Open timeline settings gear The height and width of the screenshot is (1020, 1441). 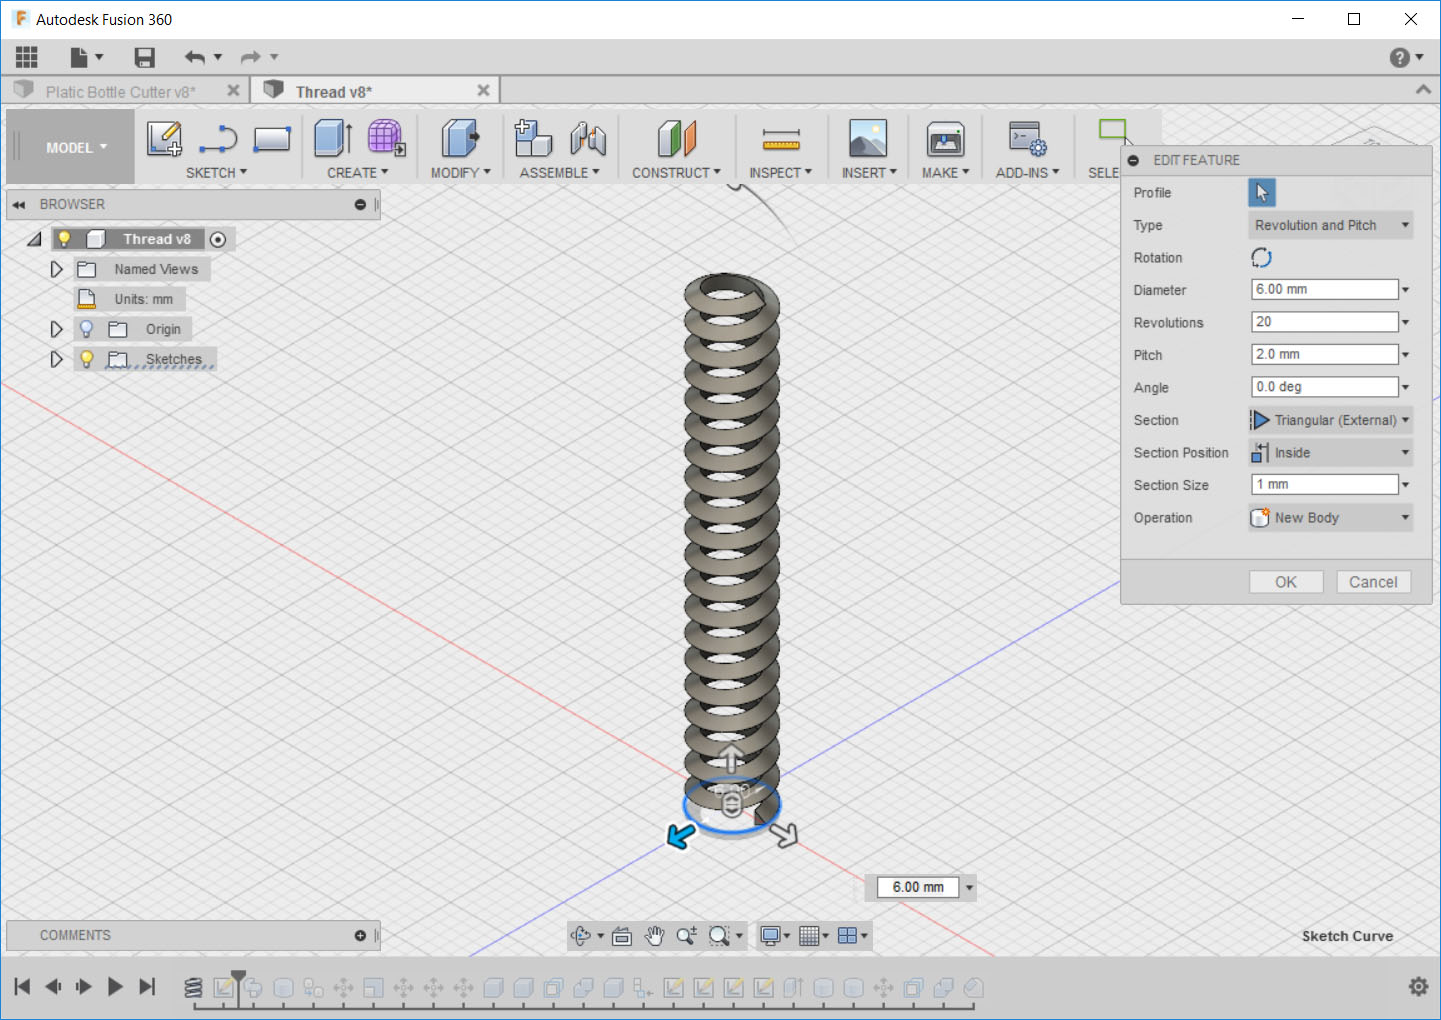tap(1418, 987)
